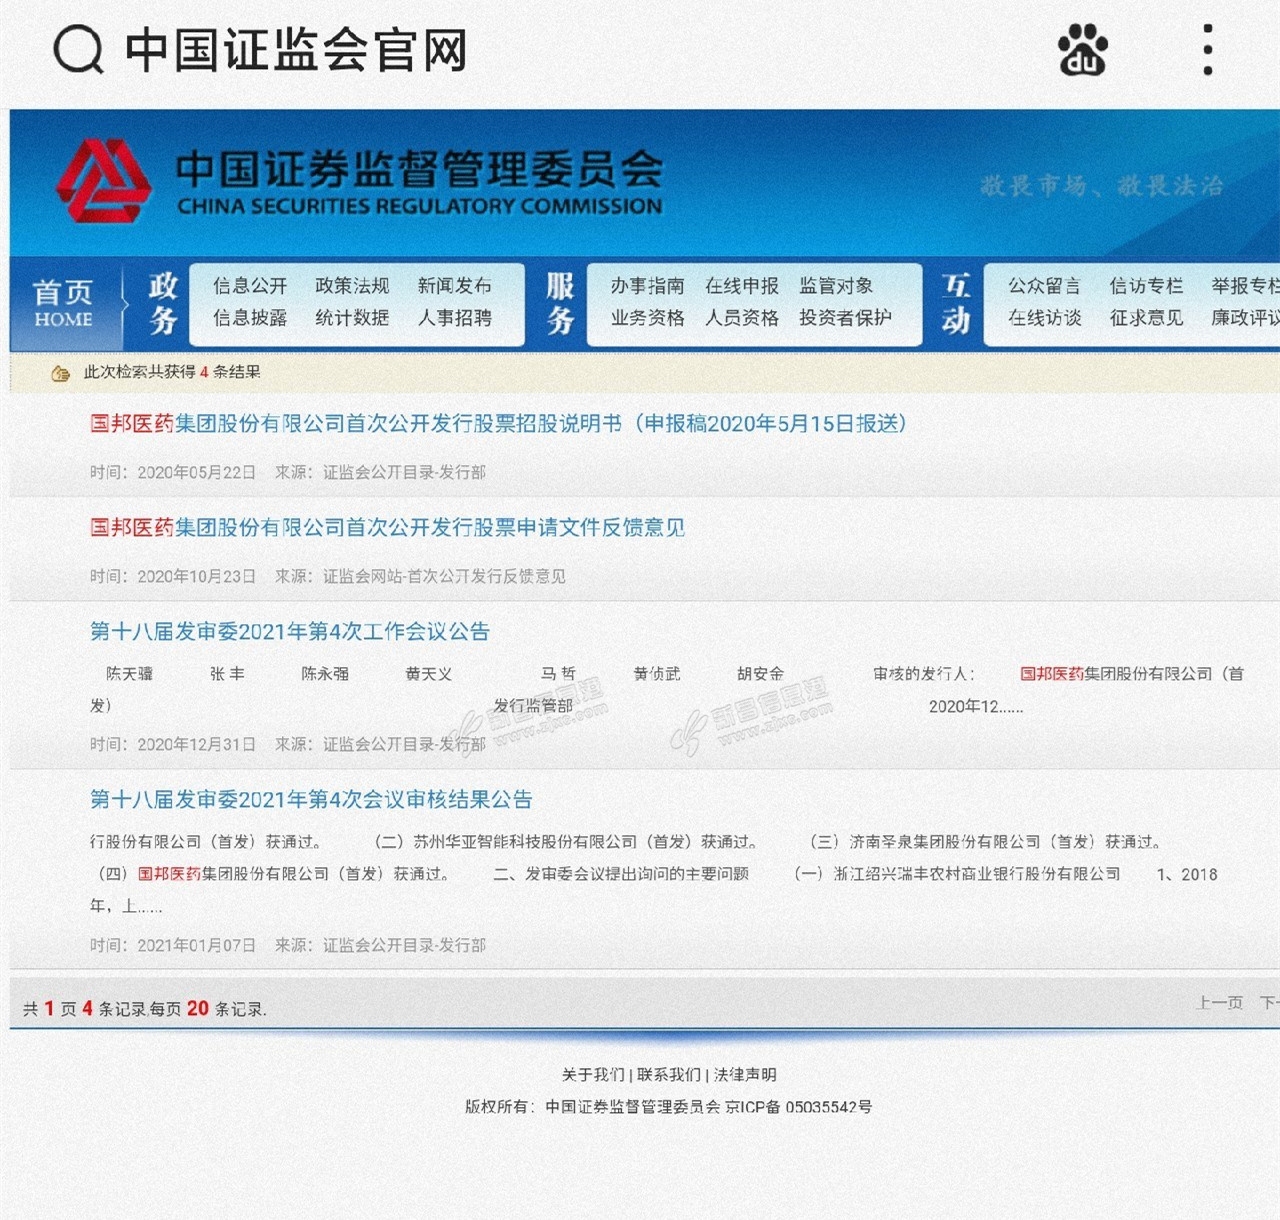Select 统计数据 menu item
This screenshot has width=1280, height=1220.
point(352,318)
